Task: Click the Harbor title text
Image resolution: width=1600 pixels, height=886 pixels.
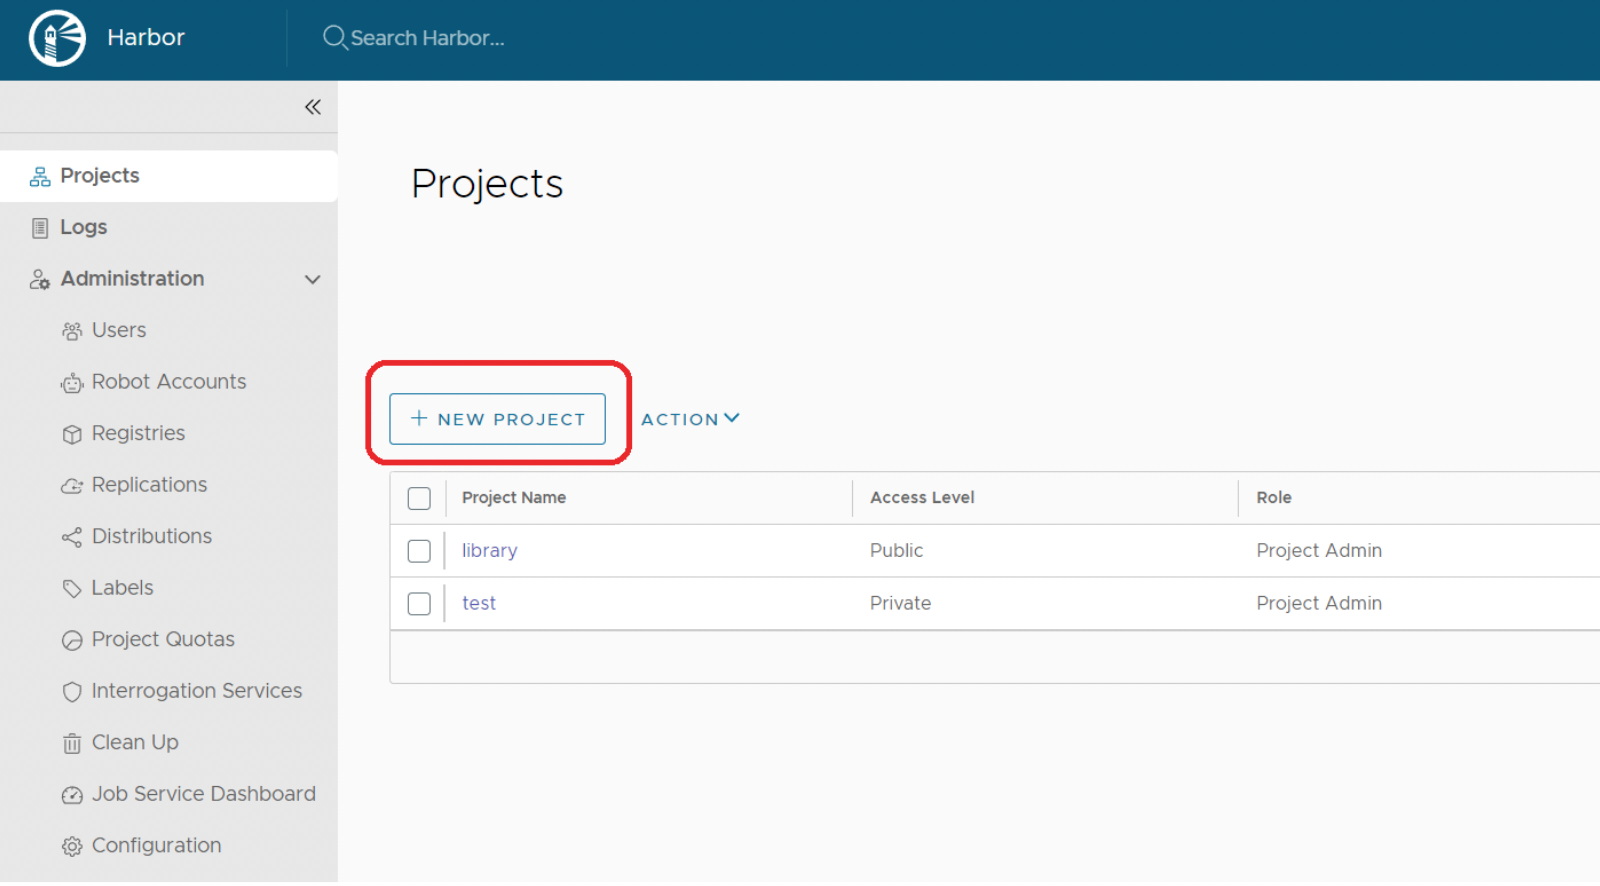Action: coord(146,38)
